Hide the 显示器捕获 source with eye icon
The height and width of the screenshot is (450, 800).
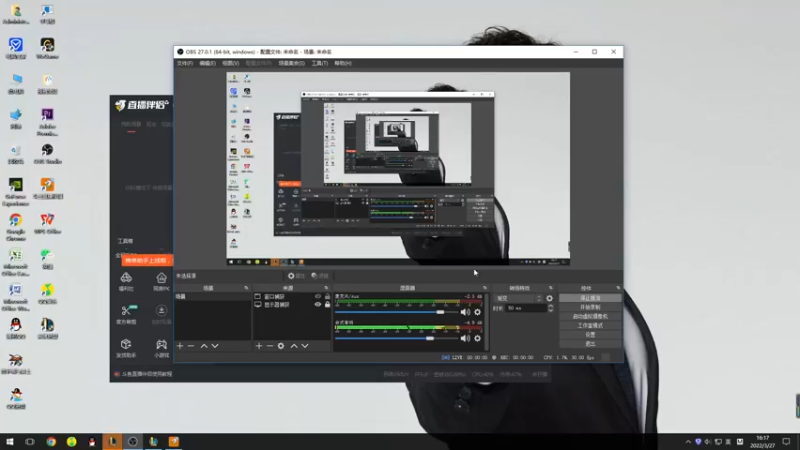click(318, 305)
